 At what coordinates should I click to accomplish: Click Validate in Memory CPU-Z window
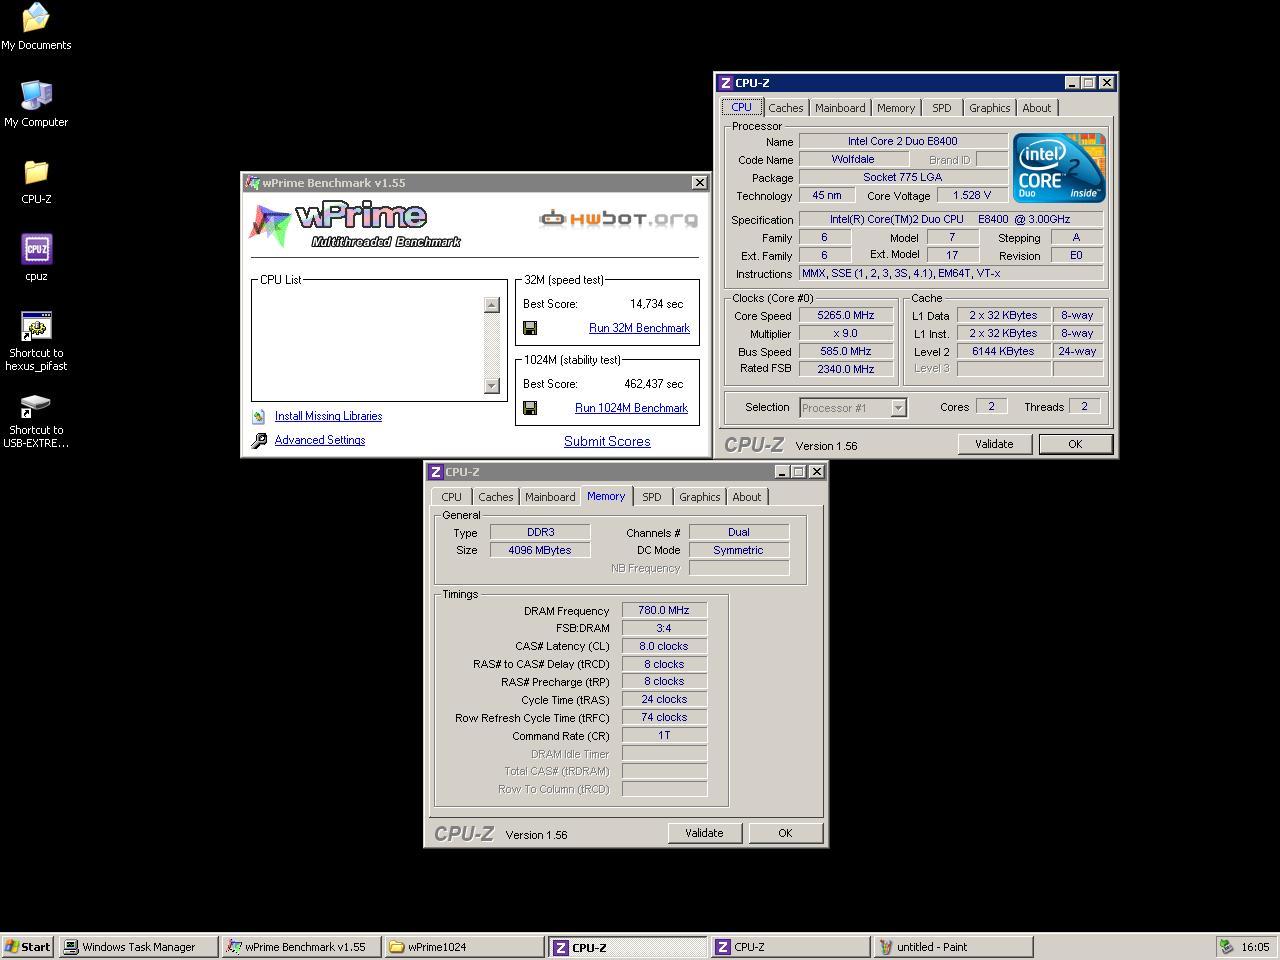pos(704,833)
